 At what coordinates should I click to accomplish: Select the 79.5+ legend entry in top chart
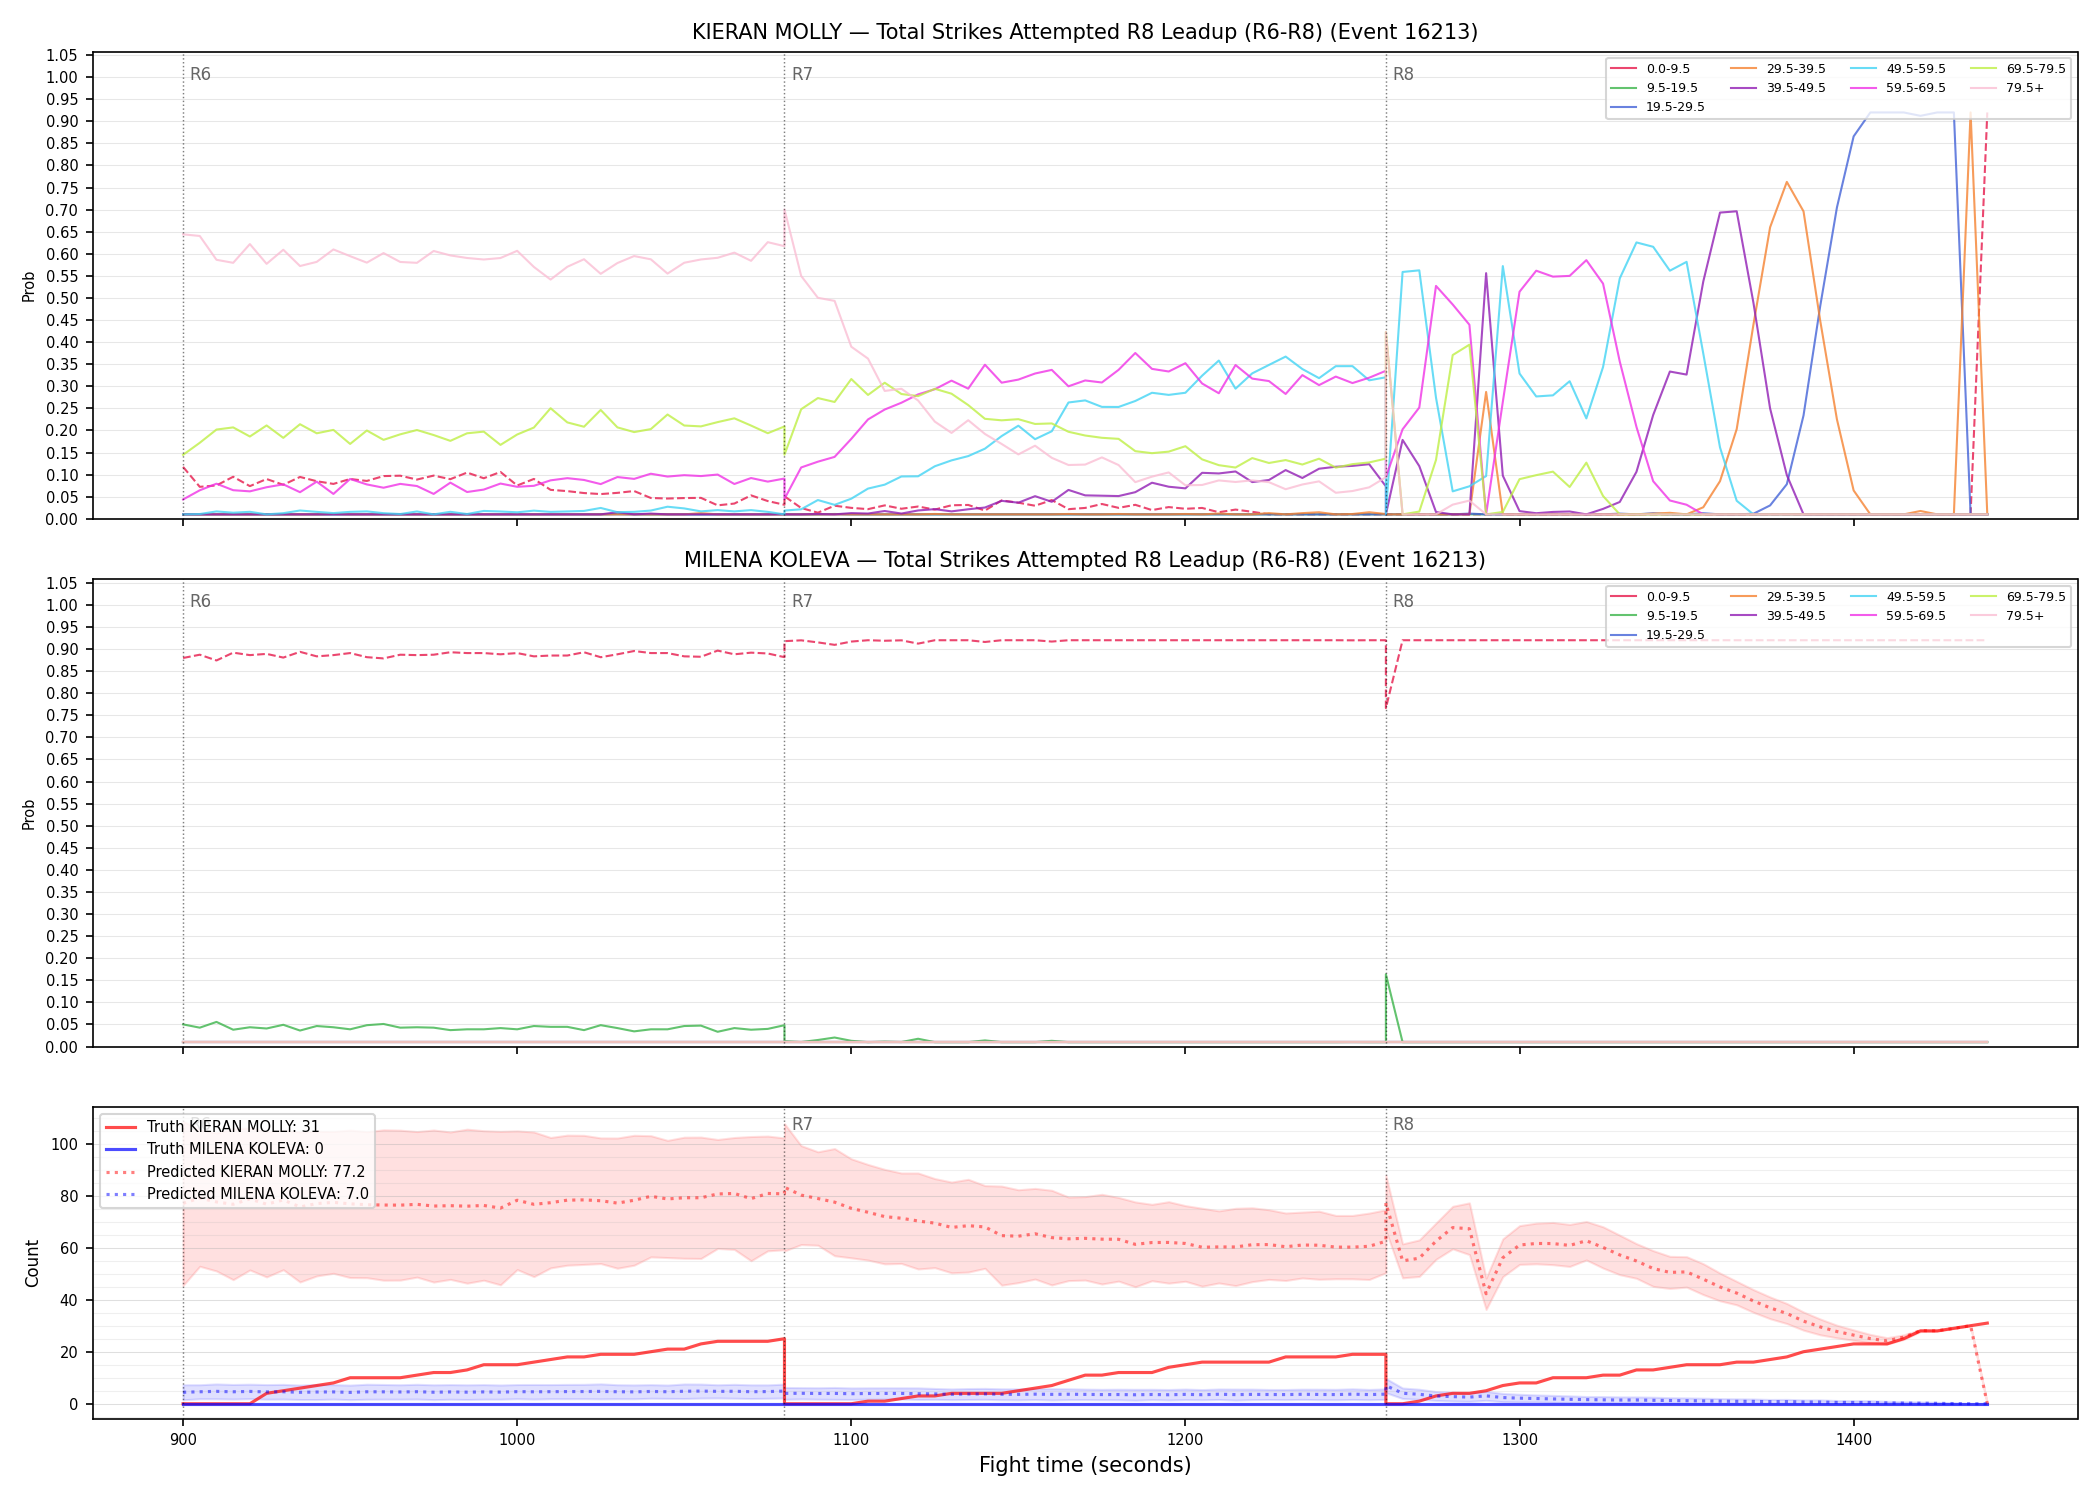[x=2008, y=88]
